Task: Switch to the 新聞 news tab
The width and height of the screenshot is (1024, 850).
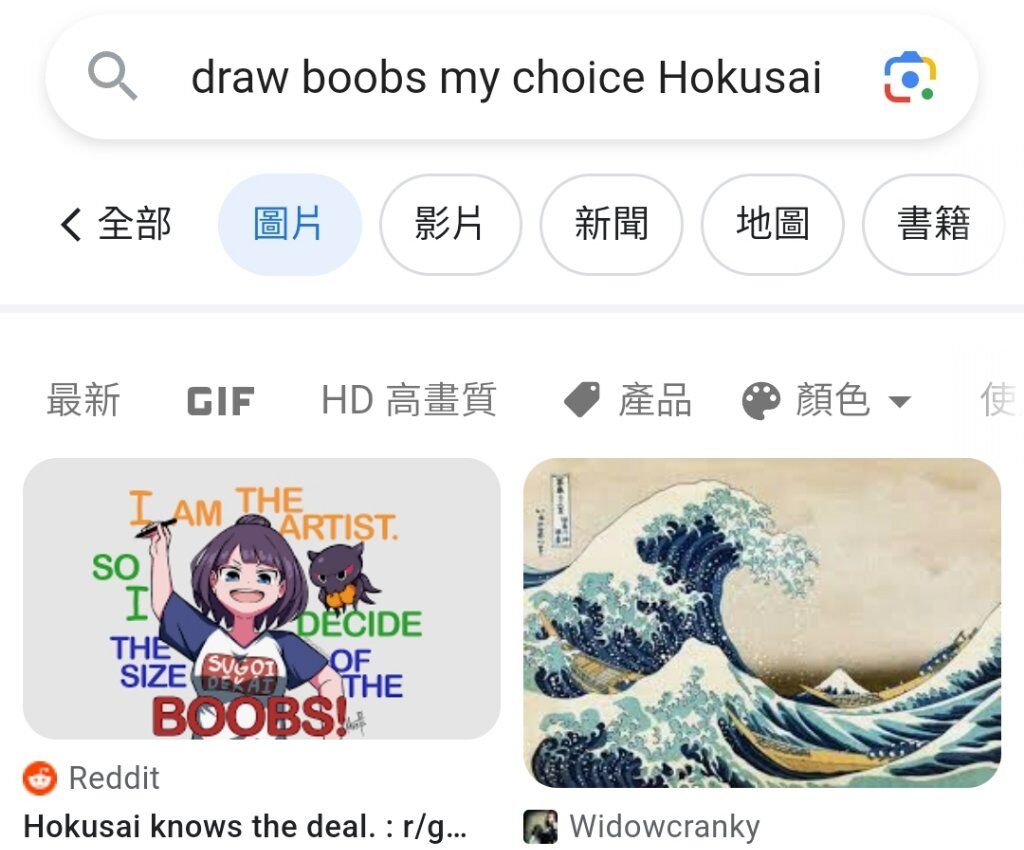Action: coord(611,225)
